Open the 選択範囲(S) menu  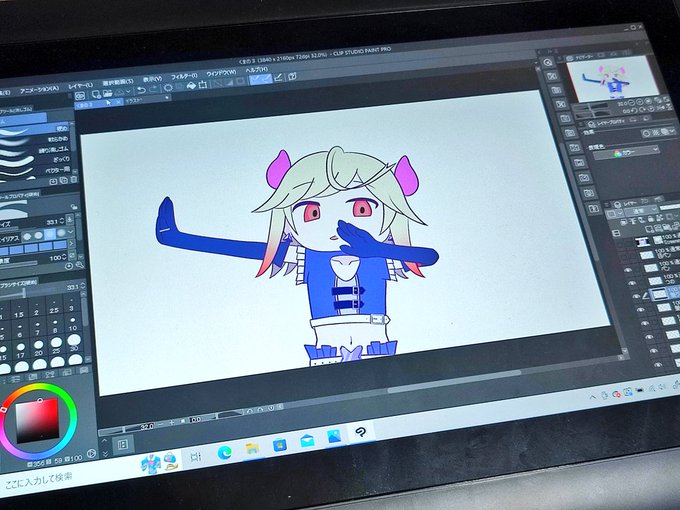click(x=118, y=82)
